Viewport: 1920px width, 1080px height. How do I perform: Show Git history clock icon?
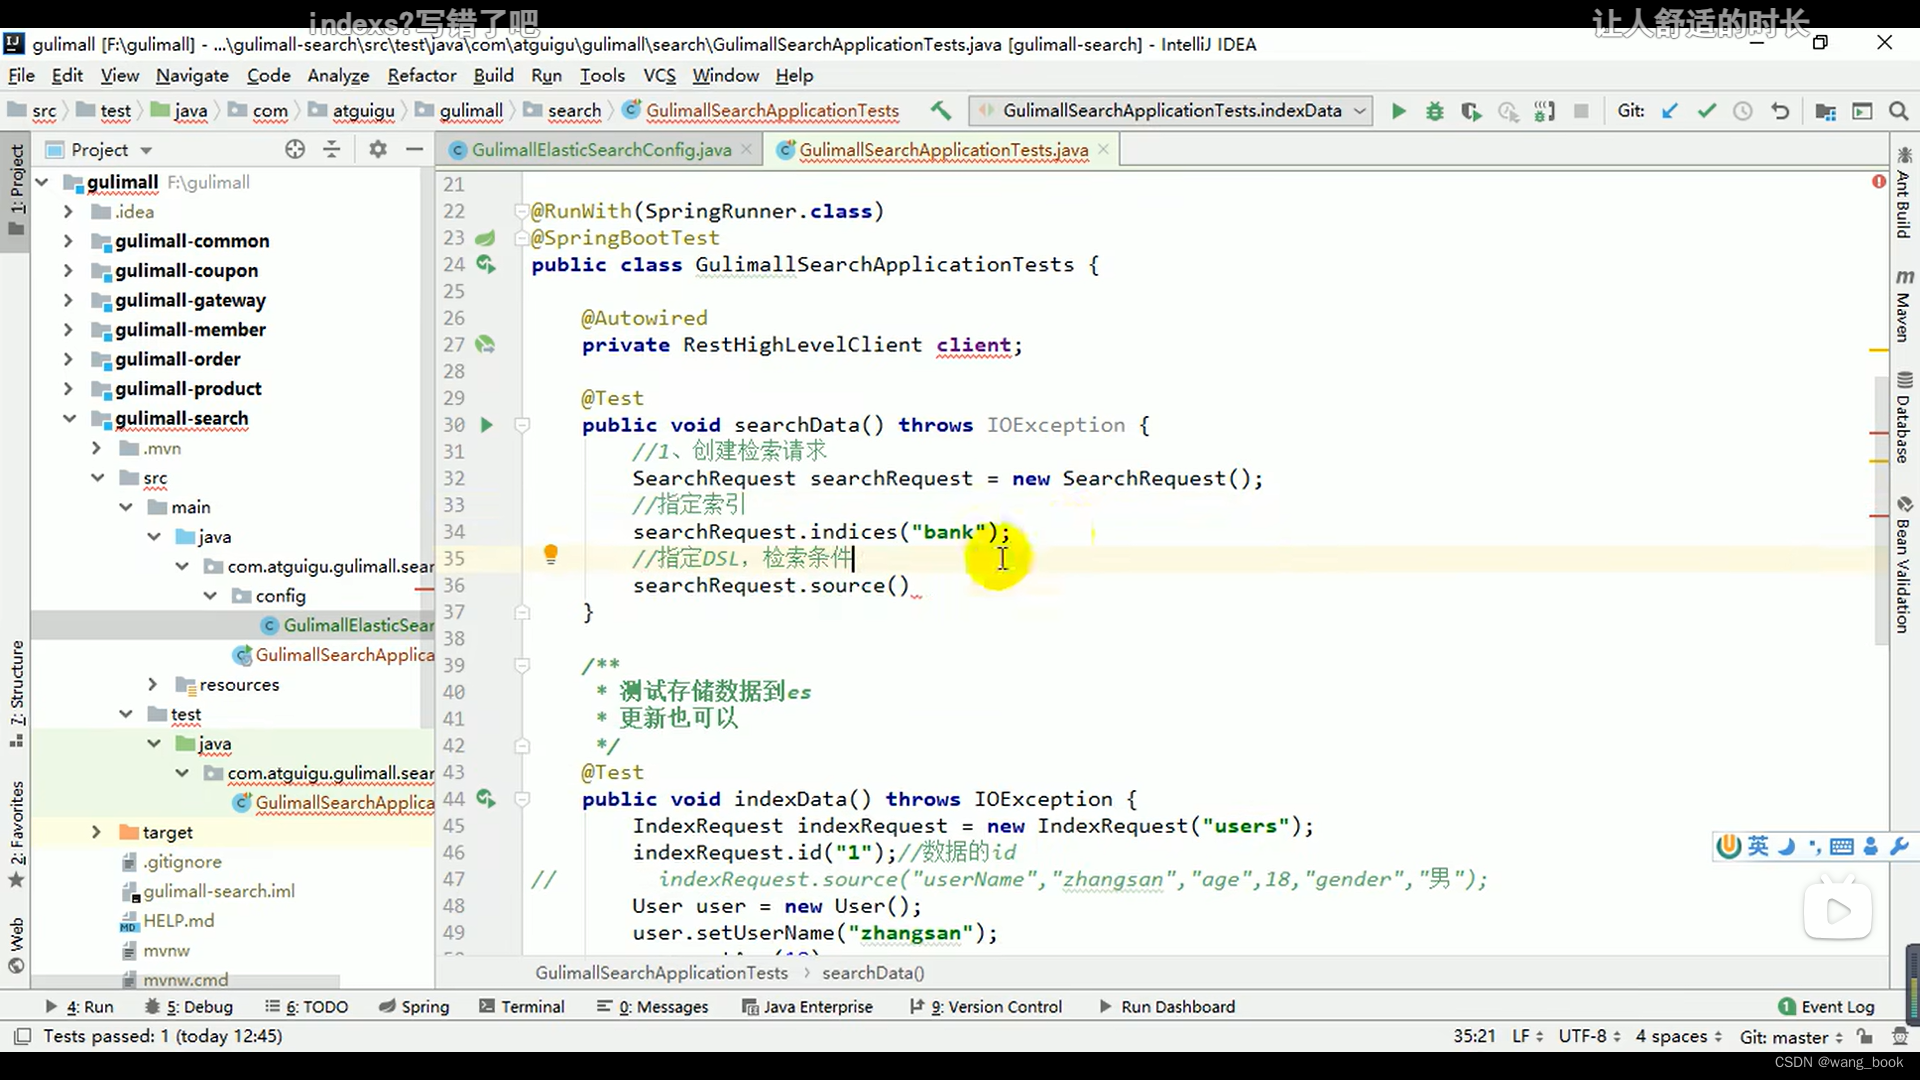tap(1743, 111)
